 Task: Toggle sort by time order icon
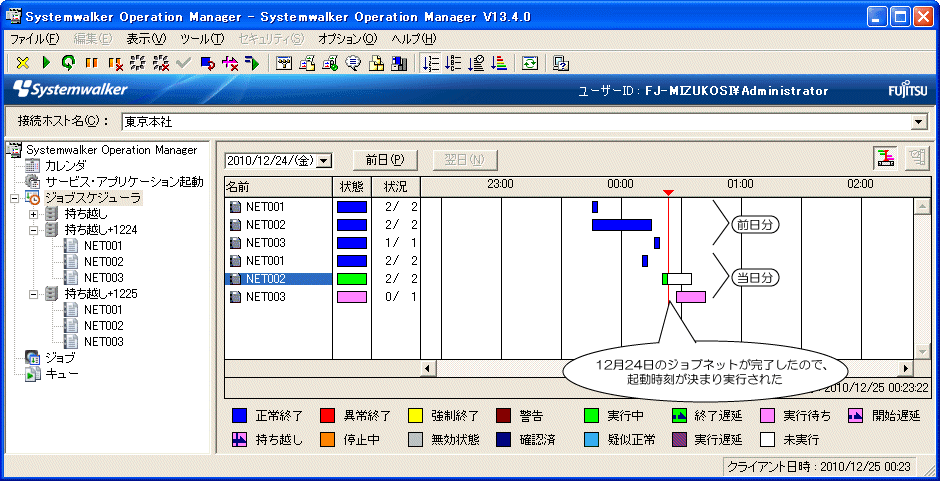pos(476,63)
